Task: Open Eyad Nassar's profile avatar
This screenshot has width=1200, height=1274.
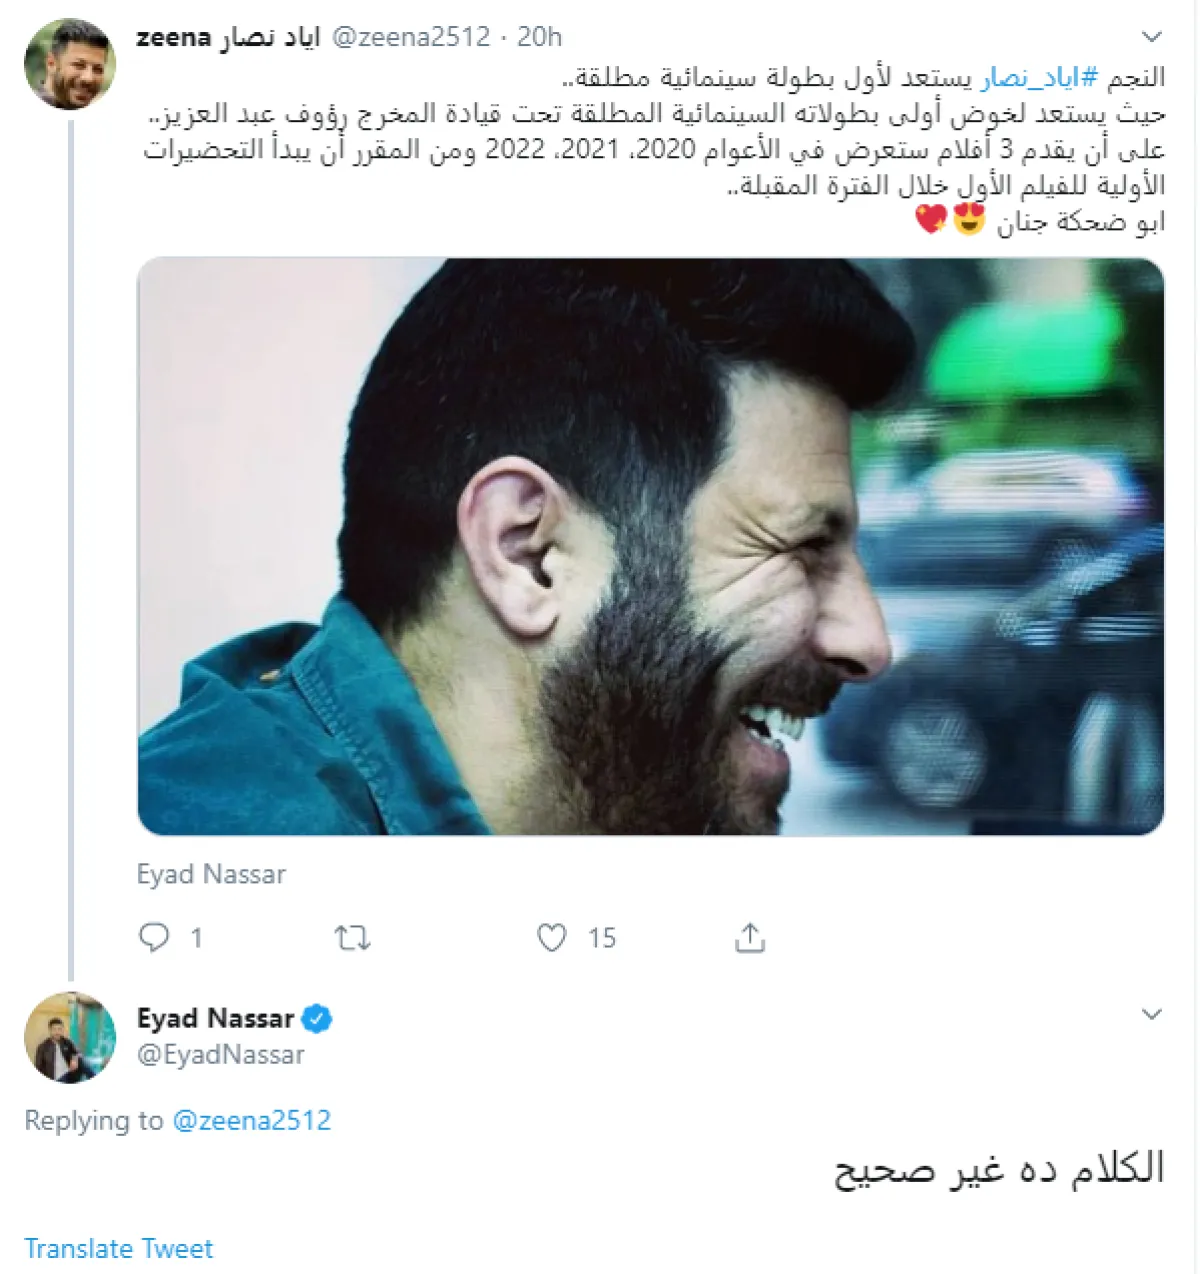Action: (70, 1037)
